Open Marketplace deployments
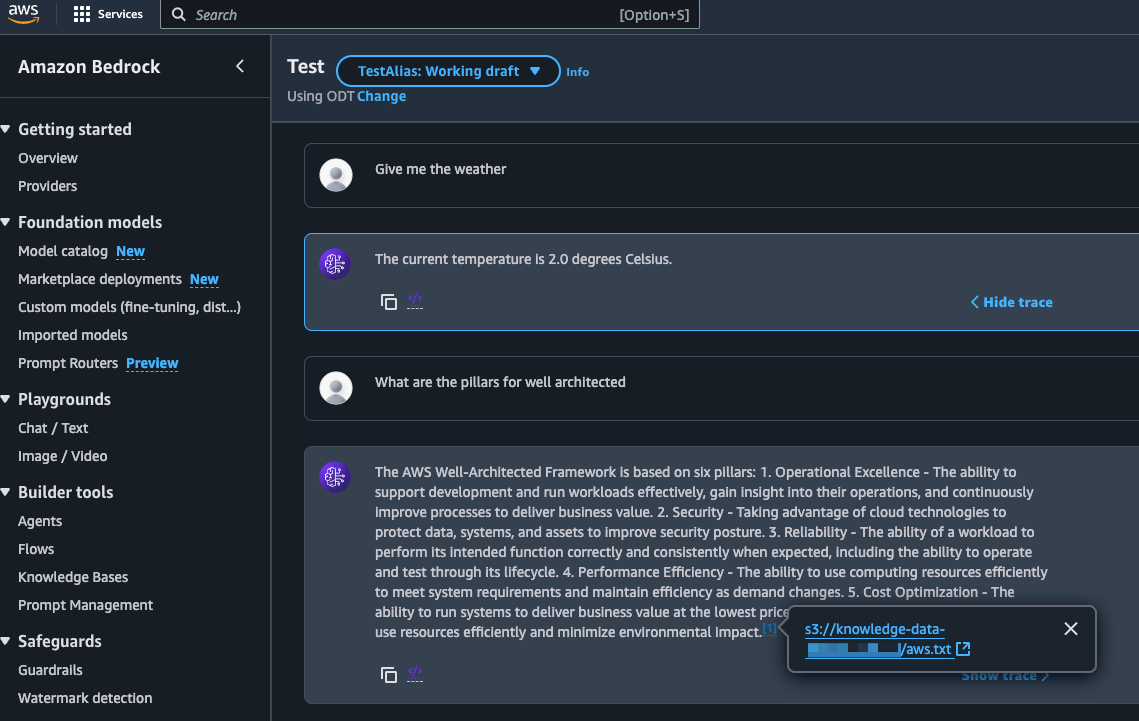The width and height of the screenshot is (1139, 721). (x=100, y=280)
